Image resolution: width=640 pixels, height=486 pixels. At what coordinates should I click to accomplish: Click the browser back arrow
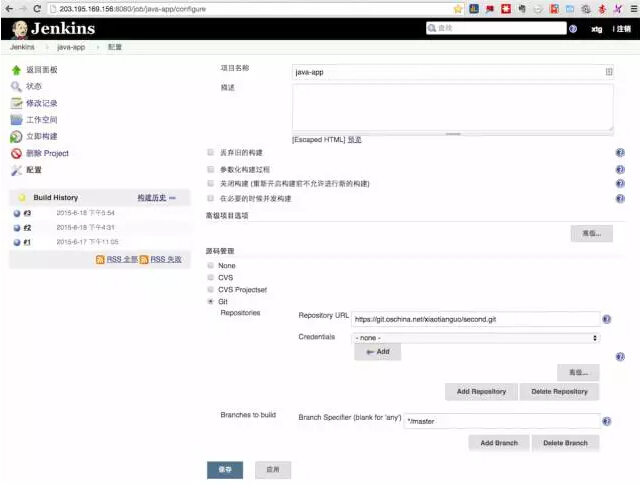[9, 9]
